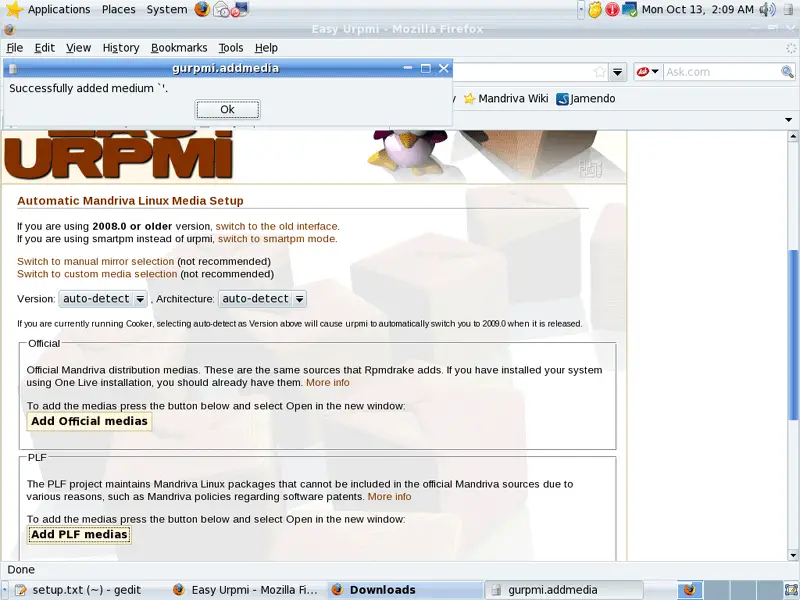Screen dimensions: 800x600
Task: Click the date and time clock in the panel
Action: (697, 10)
